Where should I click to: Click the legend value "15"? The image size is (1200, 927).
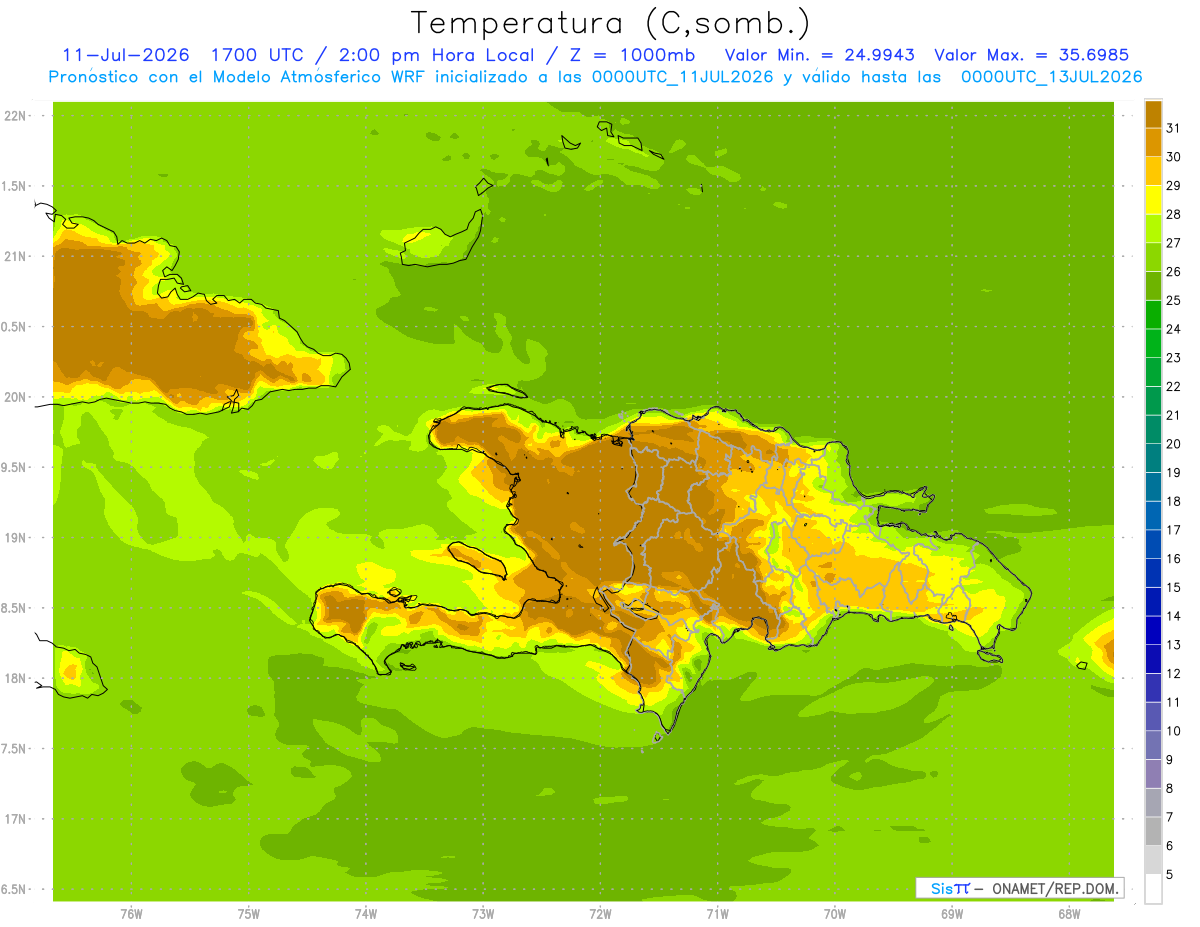pyautogui.click(x=1173, y=587)
